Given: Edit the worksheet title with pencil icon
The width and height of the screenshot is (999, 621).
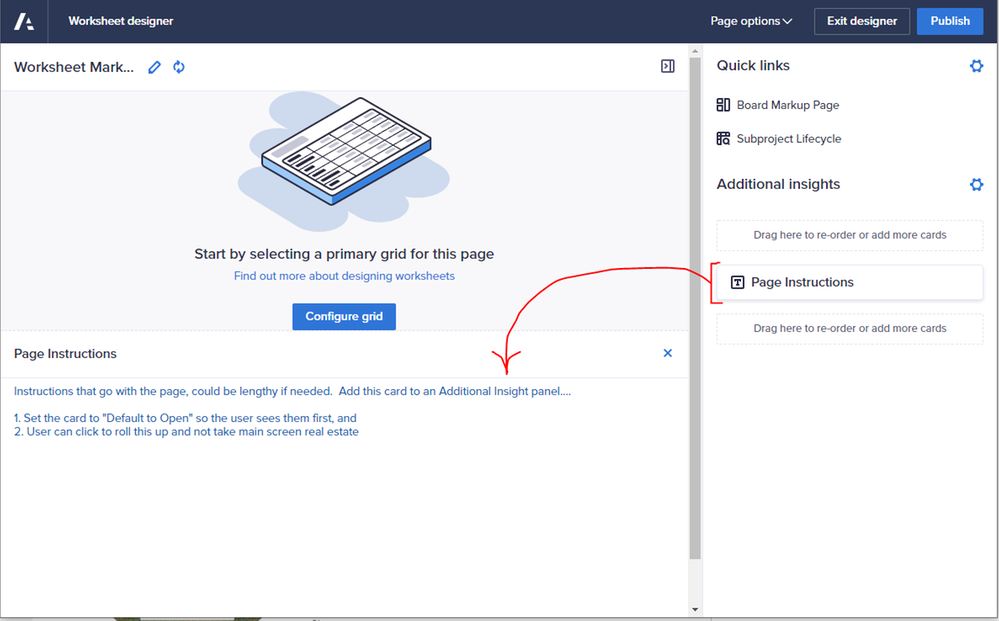Looking at the screenshot, I should [154, 67].
